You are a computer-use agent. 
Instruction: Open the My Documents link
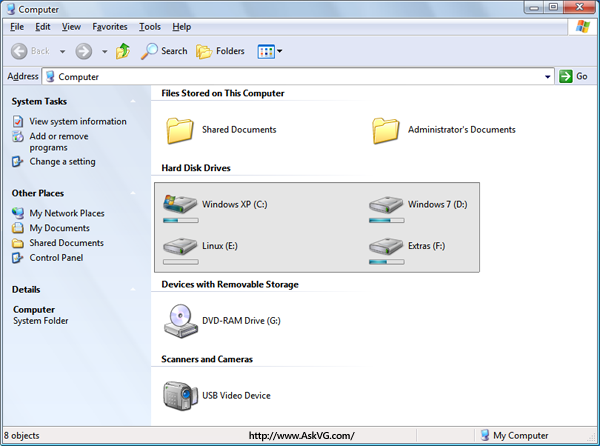coord(59,228)
